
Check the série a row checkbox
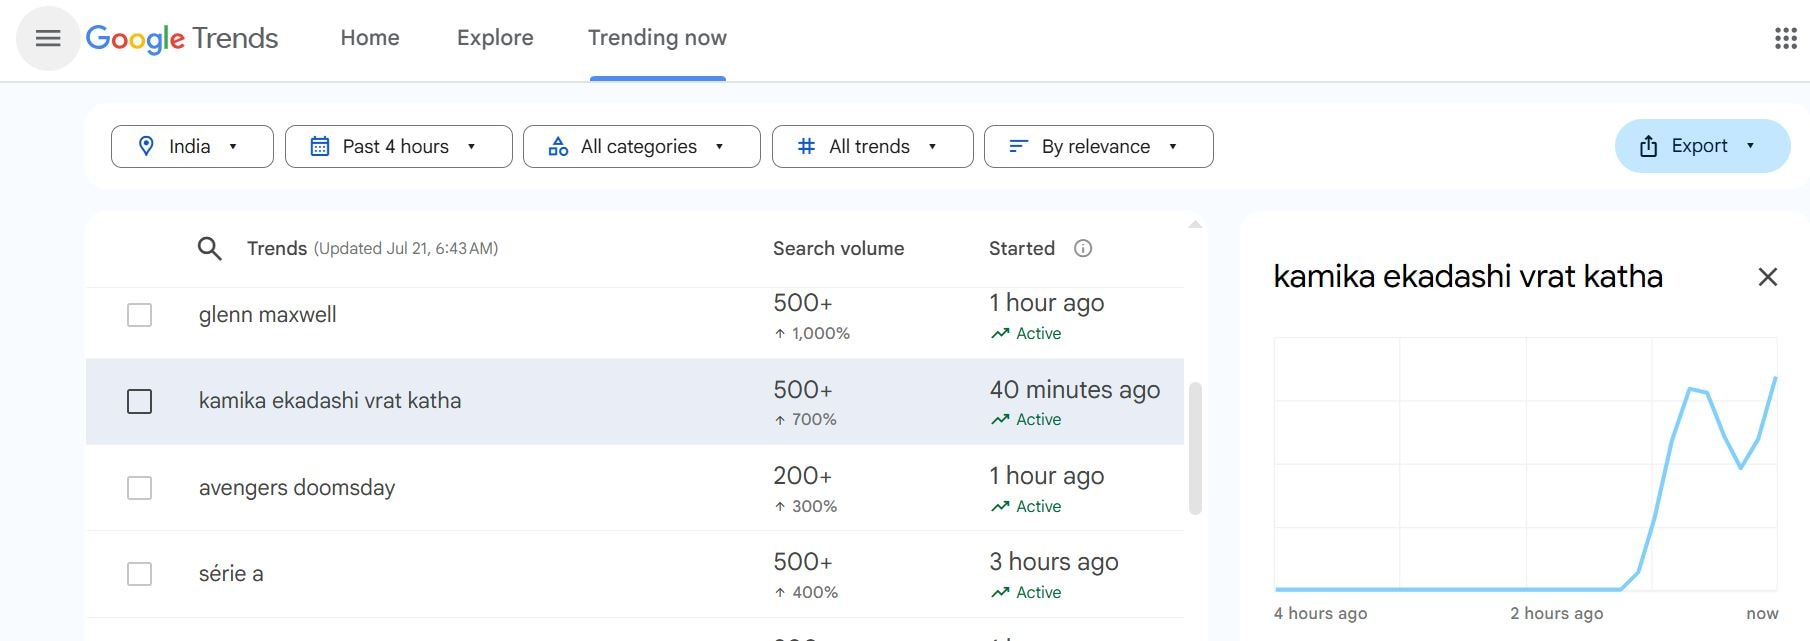140,574
